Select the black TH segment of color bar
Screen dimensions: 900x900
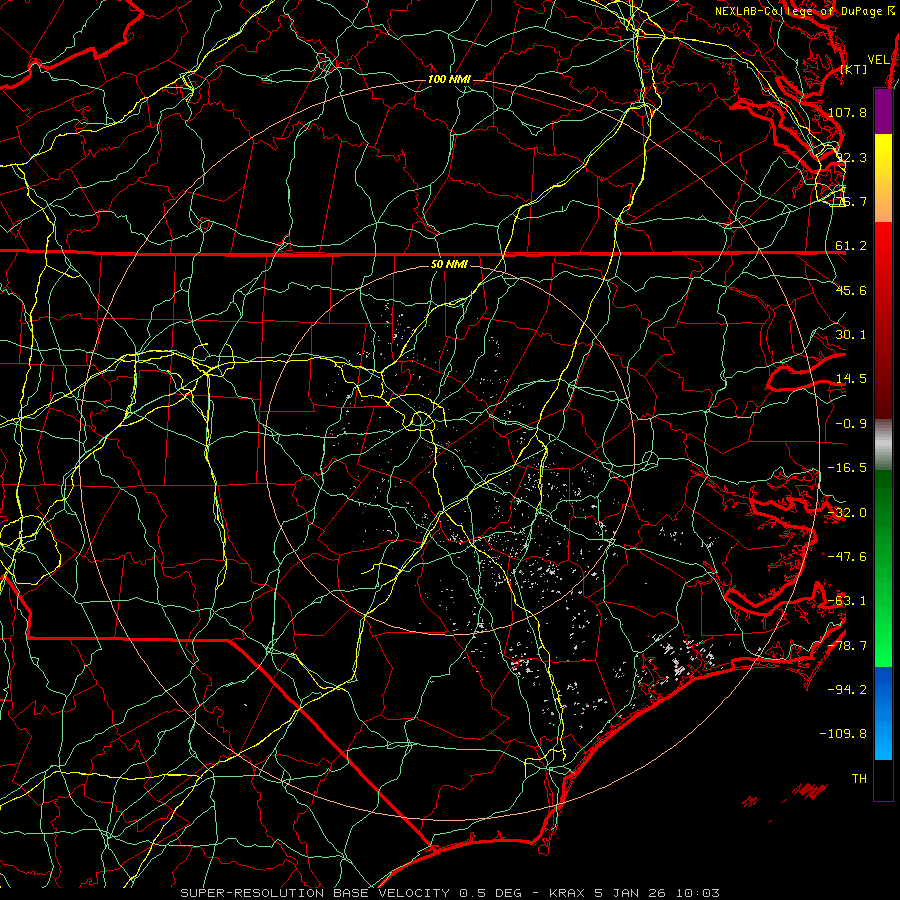[883, 779]
